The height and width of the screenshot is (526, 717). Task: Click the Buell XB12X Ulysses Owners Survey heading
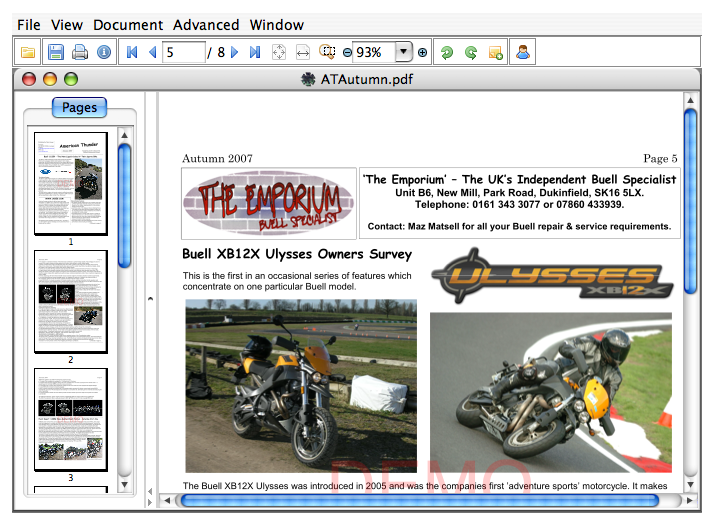pyautogui.click(x=297, y=254)
